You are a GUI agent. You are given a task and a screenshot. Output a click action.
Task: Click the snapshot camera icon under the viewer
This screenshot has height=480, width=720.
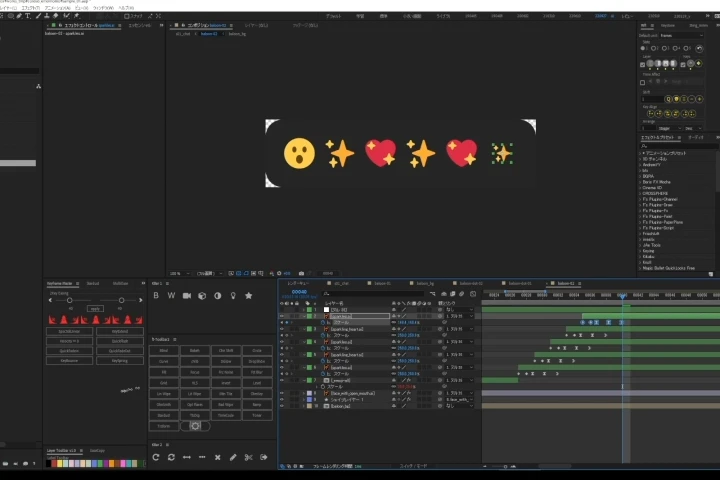point(301,273)
